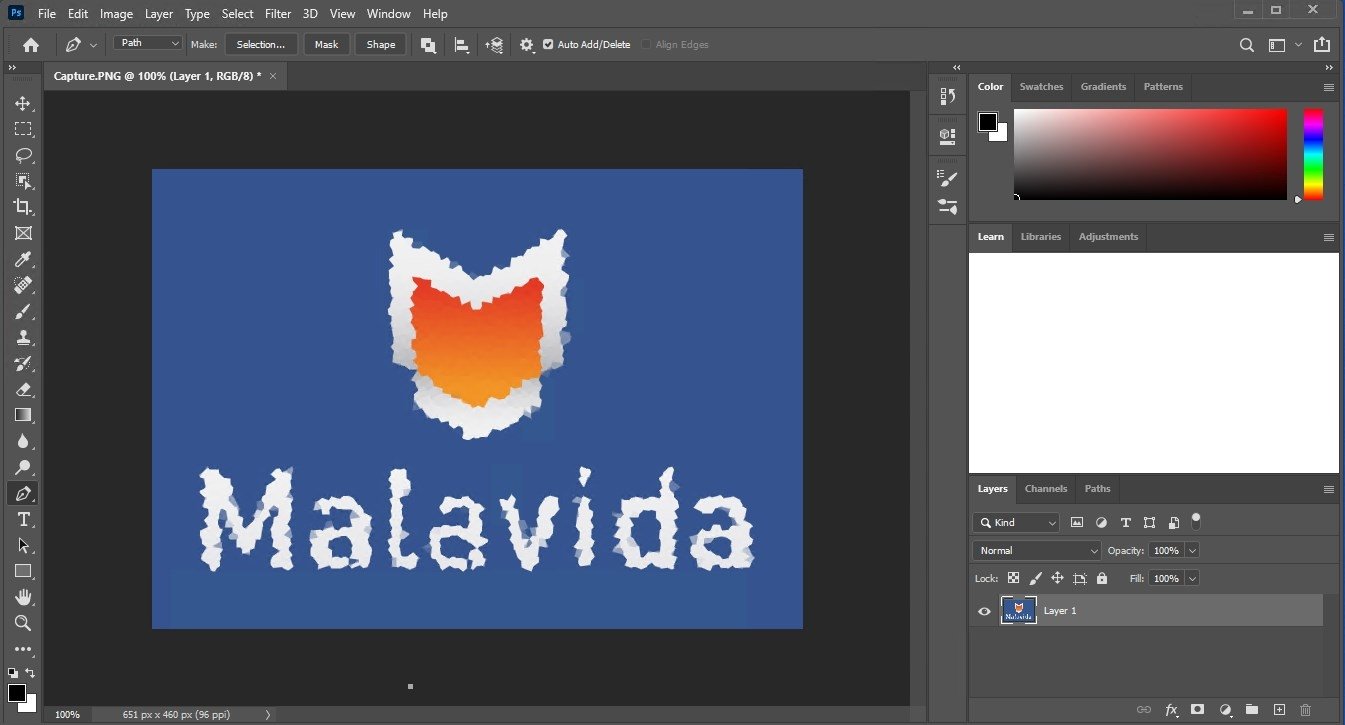Screen dimensions: 1345x725
Task: Switch to the Swatches tab
Action: 1041,87
